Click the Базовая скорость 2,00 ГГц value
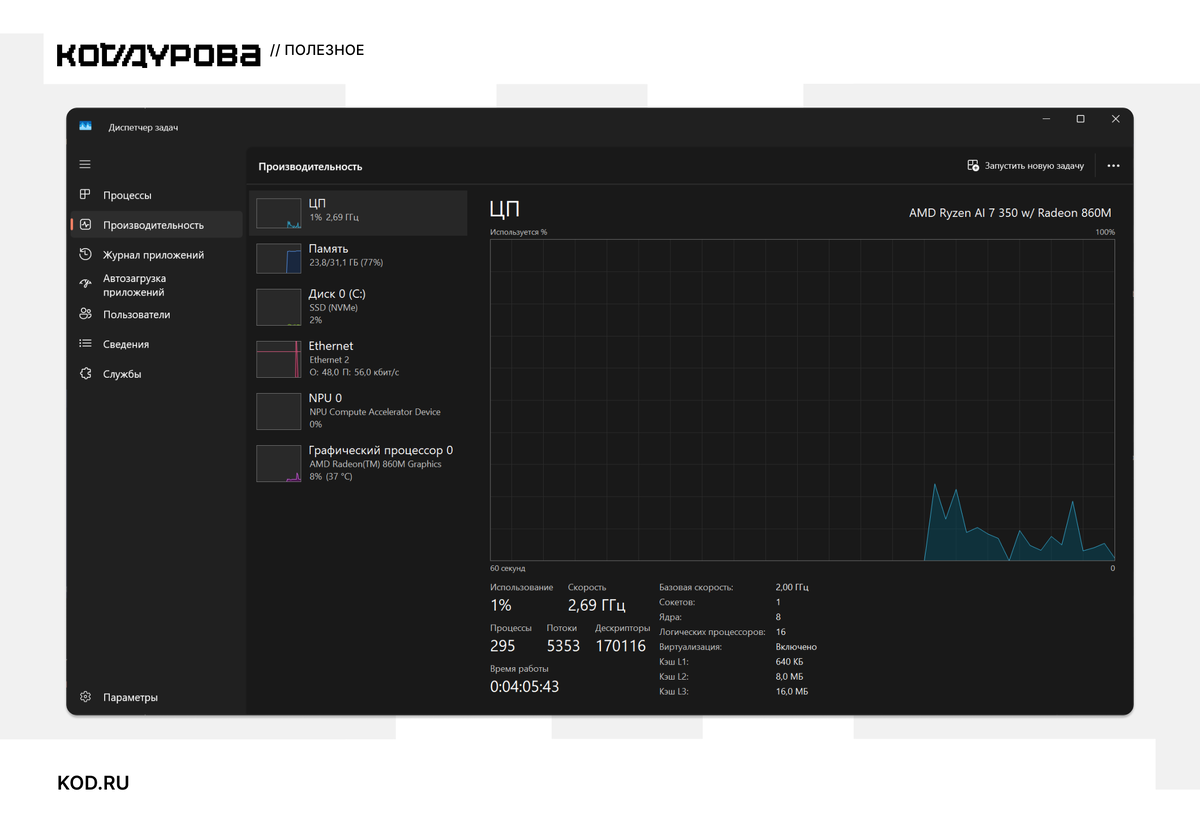1200x823 pixels. 792,587
